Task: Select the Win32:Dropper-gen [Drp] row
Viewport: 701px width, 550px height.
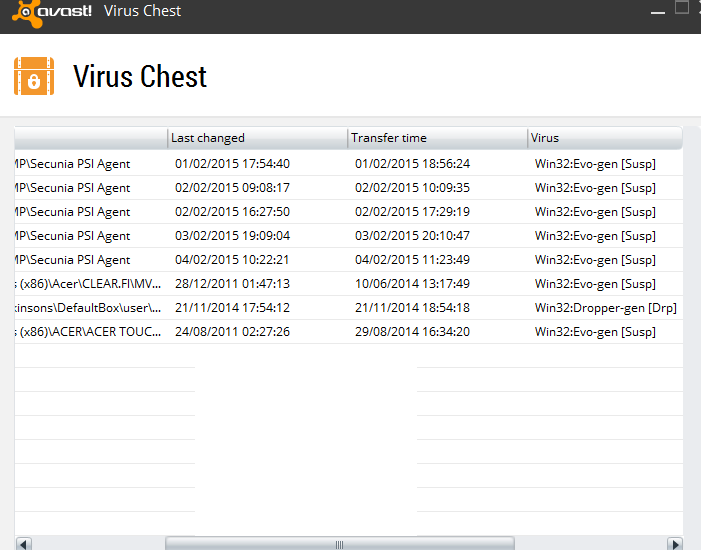Action: point(349,308)
